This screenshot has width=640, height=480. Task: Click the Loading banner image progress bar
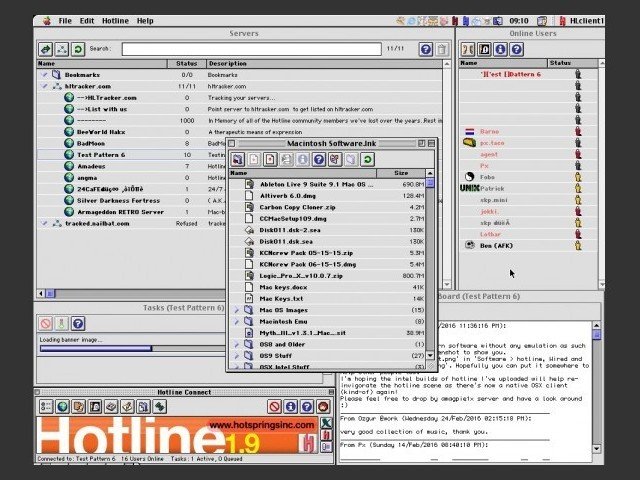pyautogui.click(x=133, y=348)
